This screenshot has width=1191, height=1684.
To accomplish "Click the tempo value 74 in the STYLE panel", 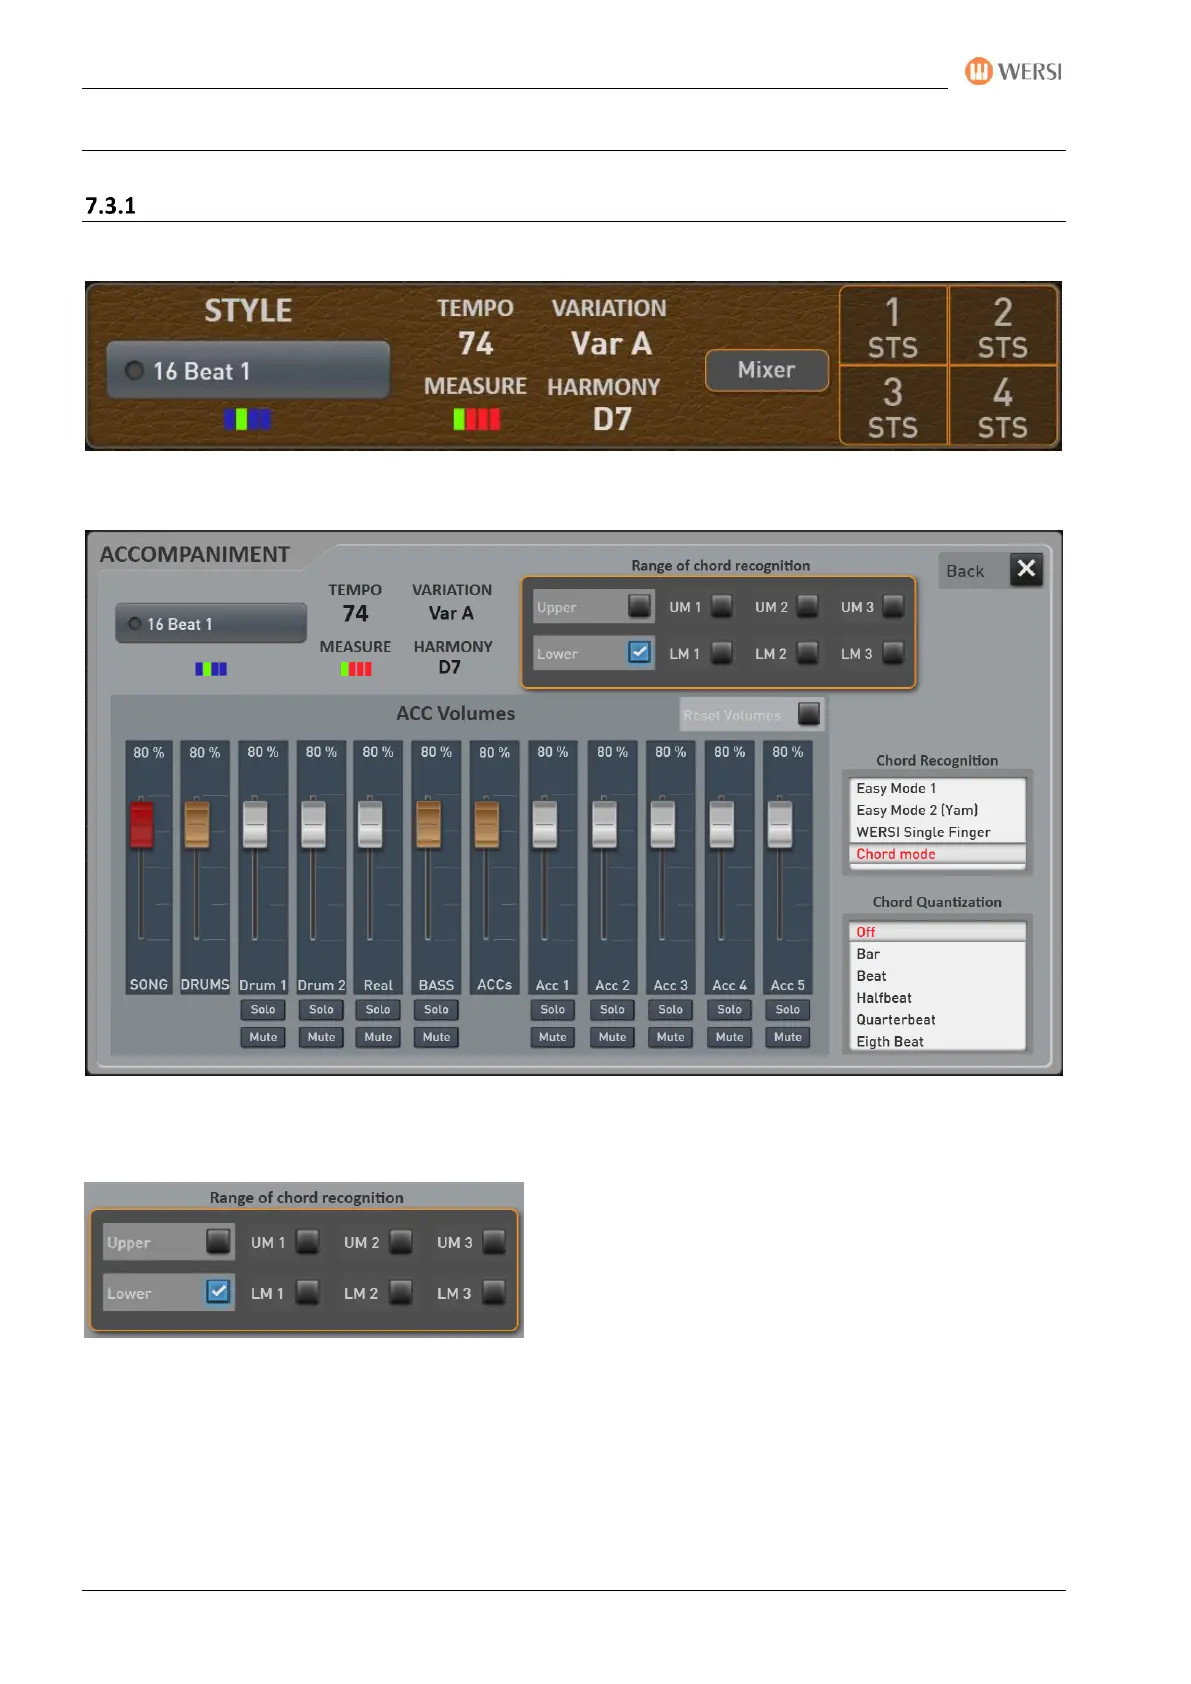I will pyautogui.click(x=476, y=344).
